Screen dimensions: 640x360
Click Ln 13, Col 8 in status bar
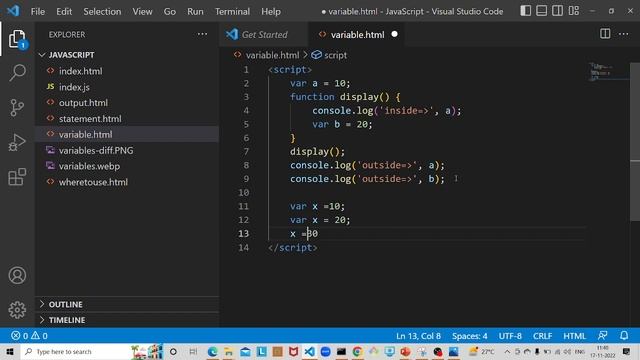click(x=418, y=336)
